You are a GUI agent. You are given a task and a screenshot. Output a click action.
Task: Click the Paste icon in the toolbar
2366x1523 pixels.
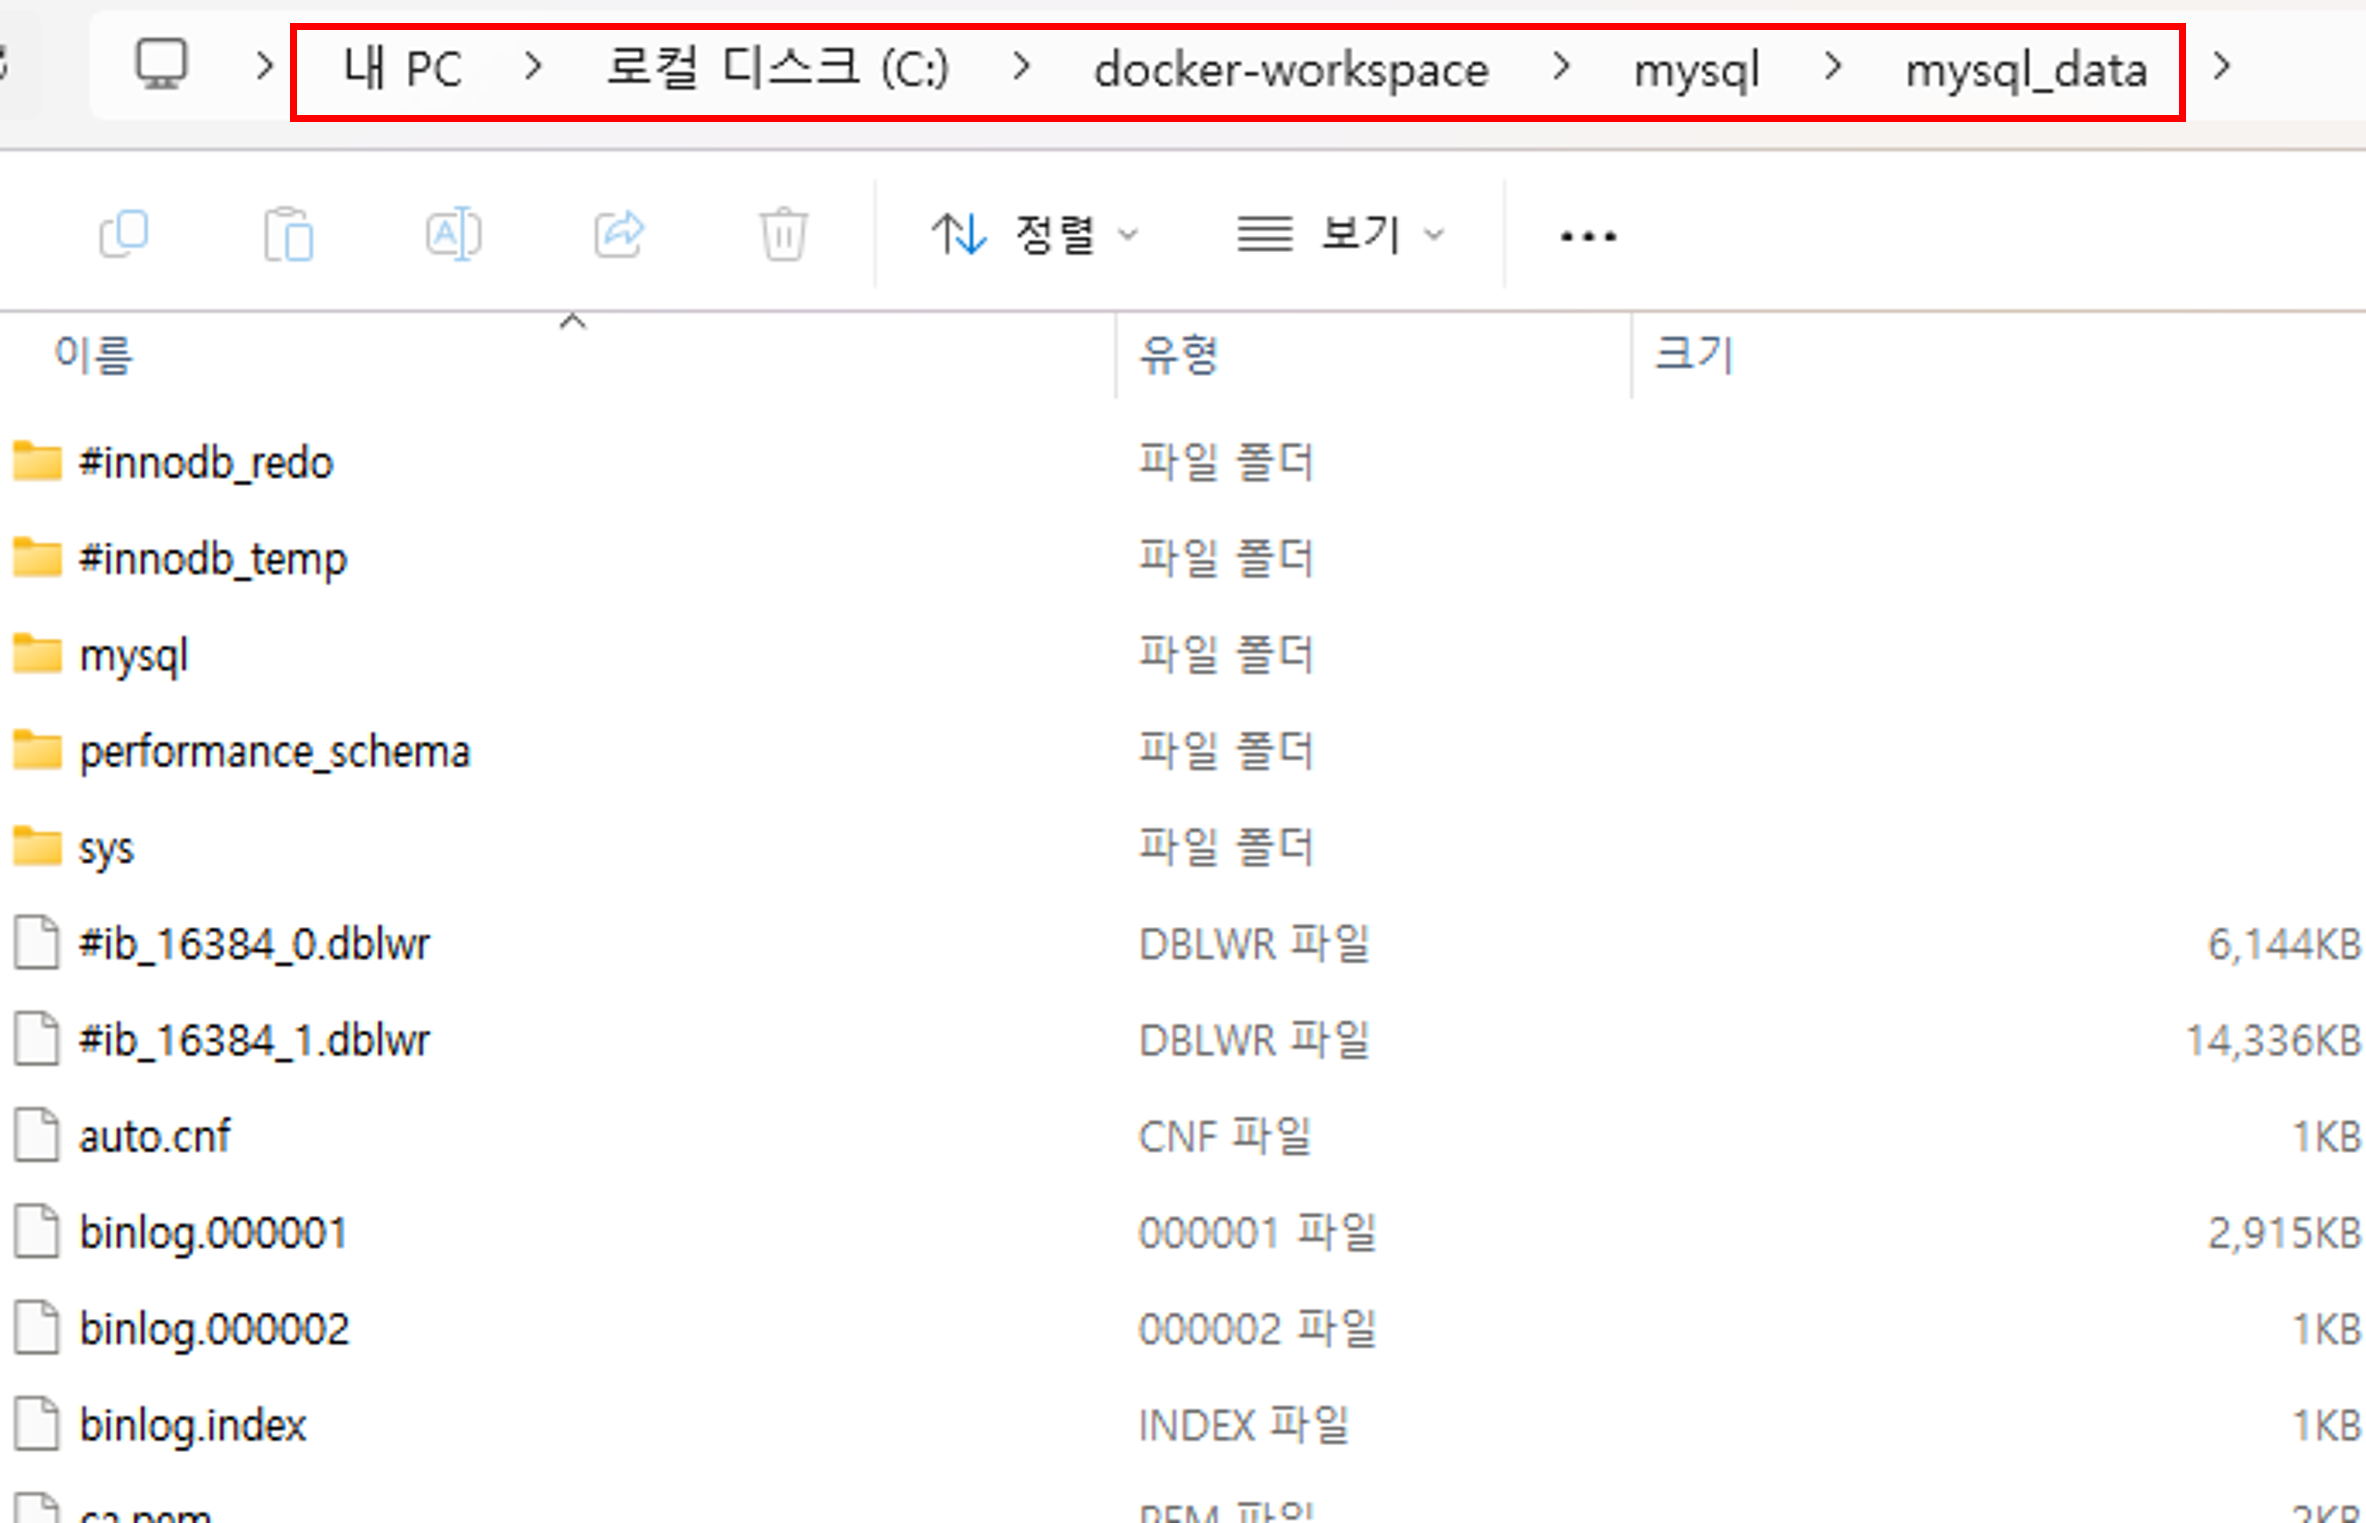point(289,233)
